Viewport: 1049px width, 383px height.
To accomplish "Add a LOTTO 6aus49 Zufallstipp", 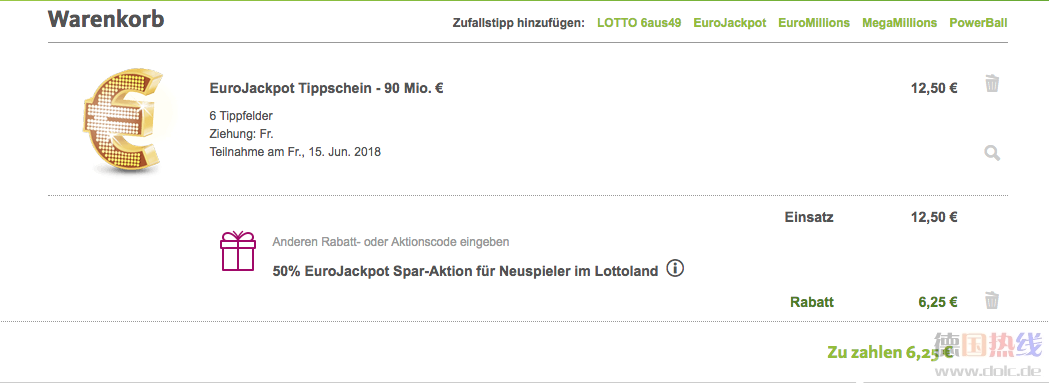I will click(639, 23).
